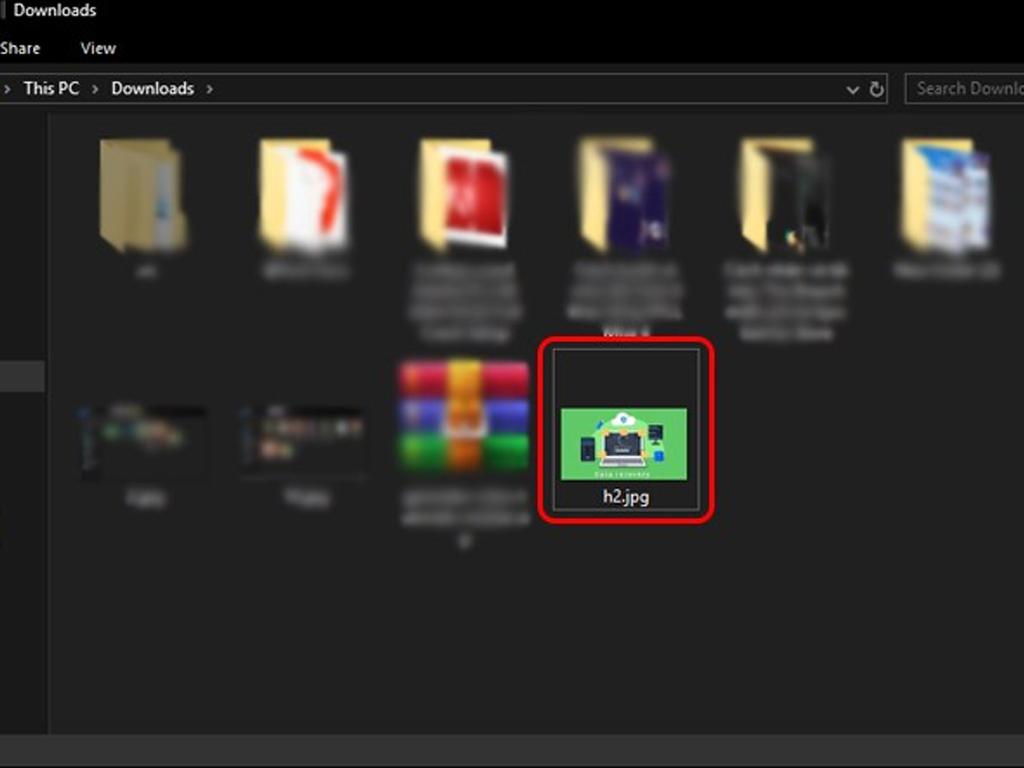Select the dark thumbnail directly left of WinRAR archive
The height and width of the screenshot is (768, 1024).
(x=305, y=438)
